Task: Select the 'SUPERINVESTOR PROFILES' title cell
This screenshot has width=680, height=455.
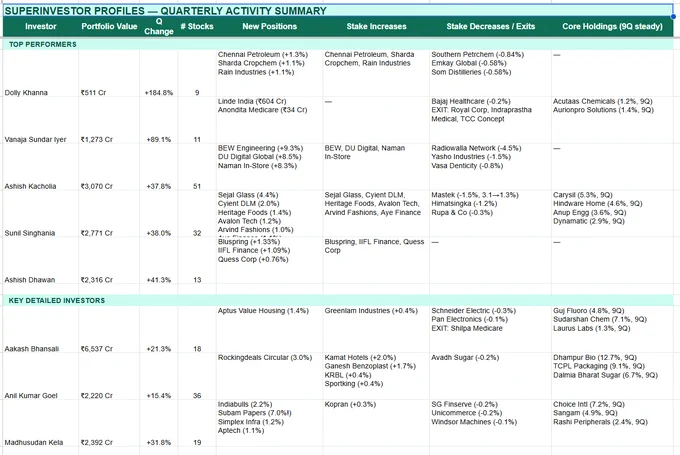Action: coord(338,11)
